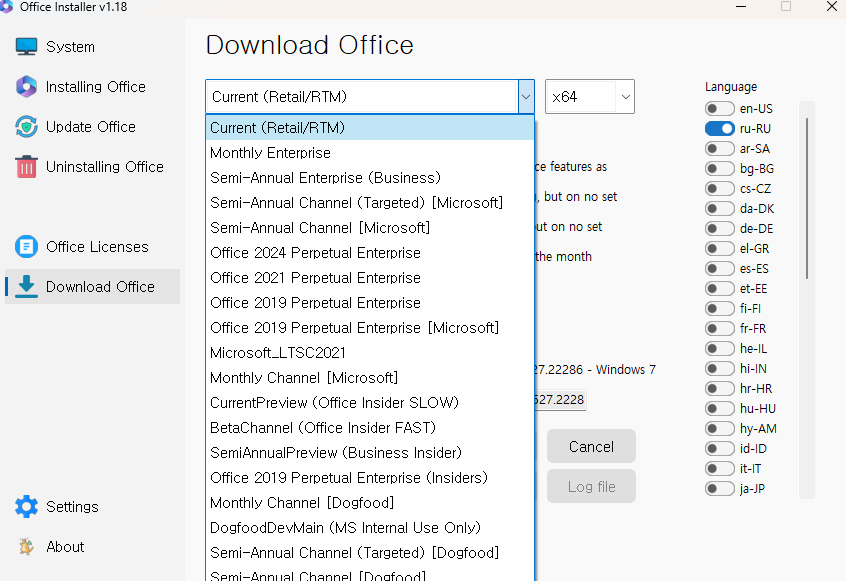Toggle the id-ID language switch

[x=719, y=448]
